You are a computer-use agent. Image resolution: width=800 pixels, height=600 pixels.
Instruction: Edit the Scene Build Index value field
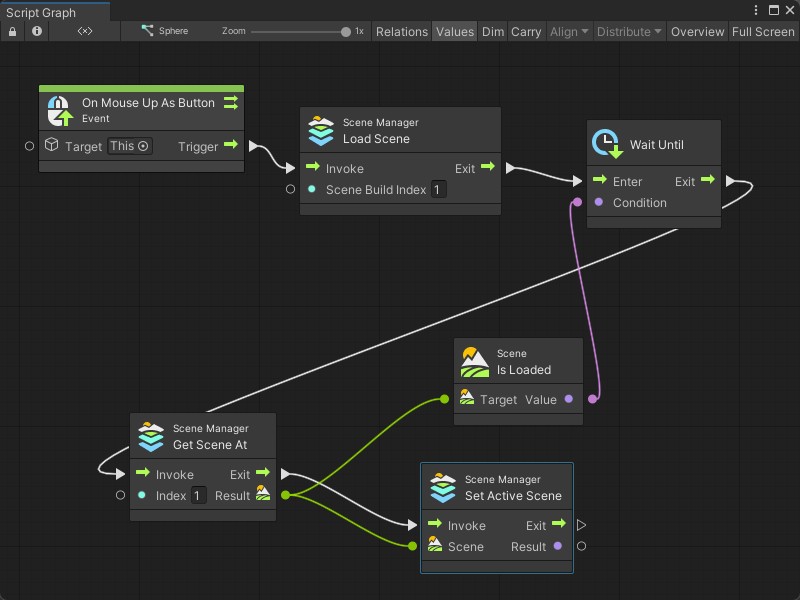click(x=438, y=189)
